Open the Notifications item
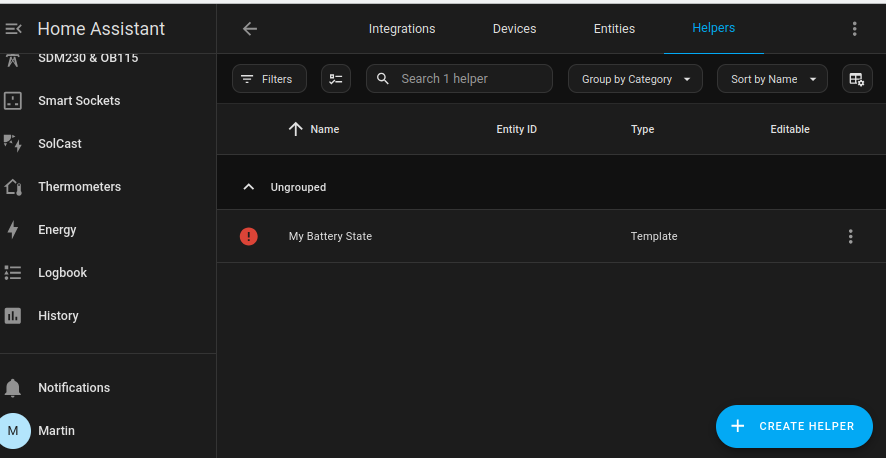886x458 pixels. click(108, 388)
